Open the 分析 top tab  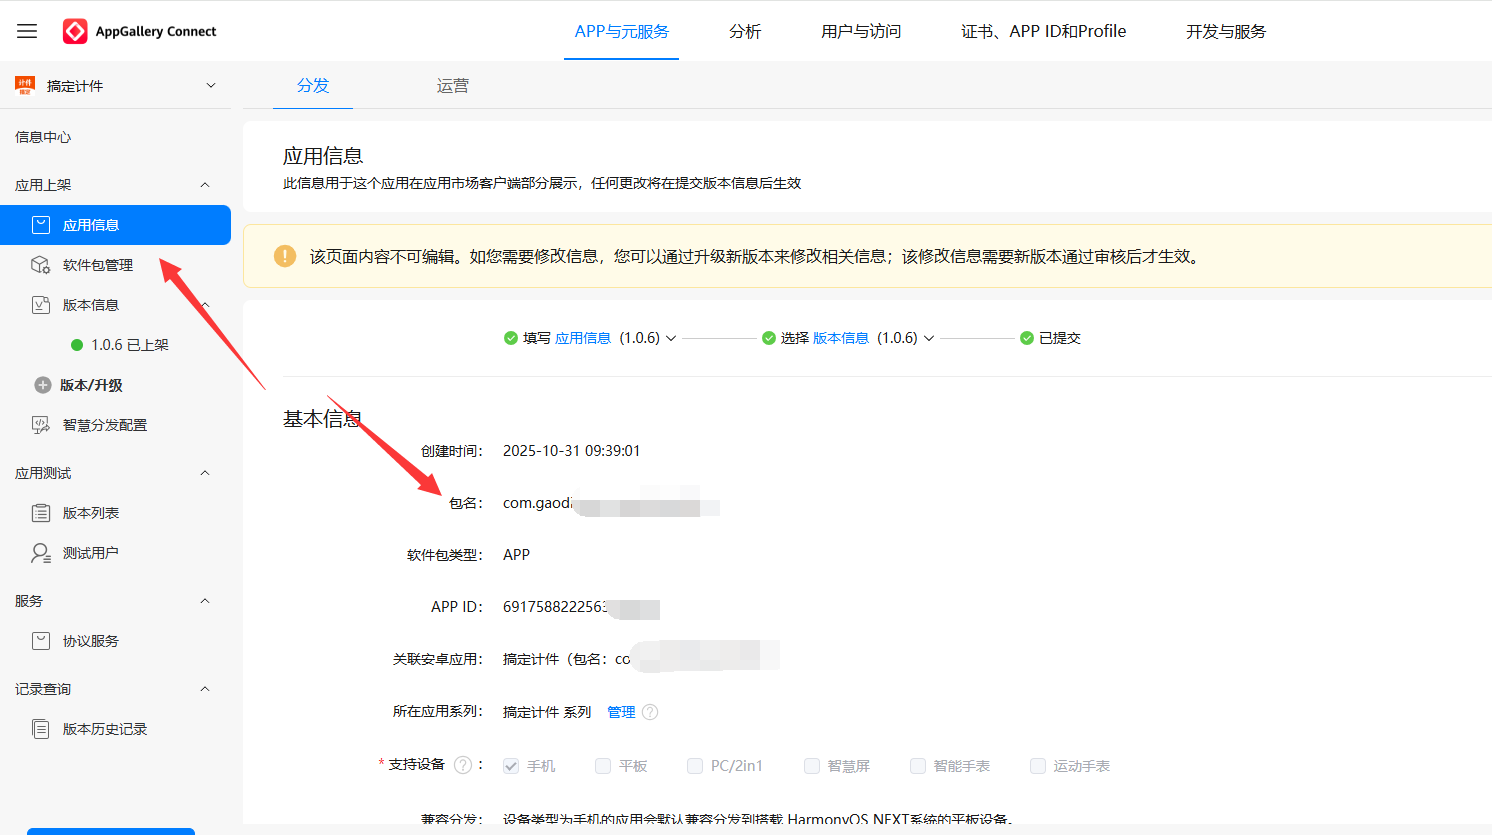tap(745, 31)
